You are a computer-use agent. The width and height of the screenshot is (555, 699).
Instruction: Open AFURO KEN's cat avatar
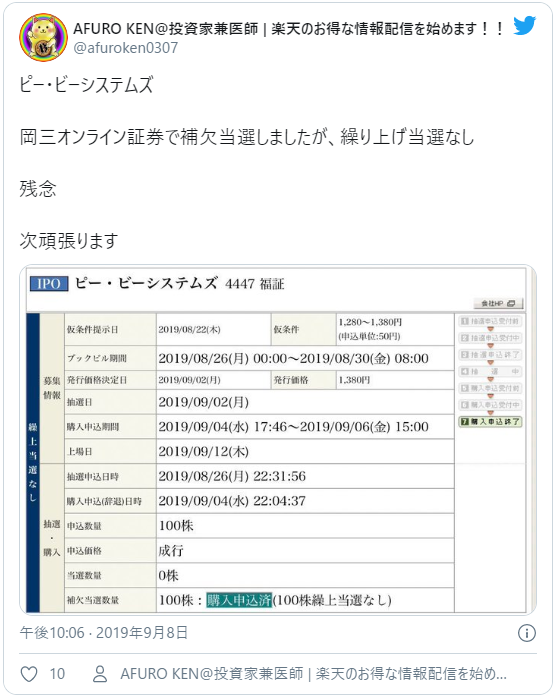pos(43,37)
